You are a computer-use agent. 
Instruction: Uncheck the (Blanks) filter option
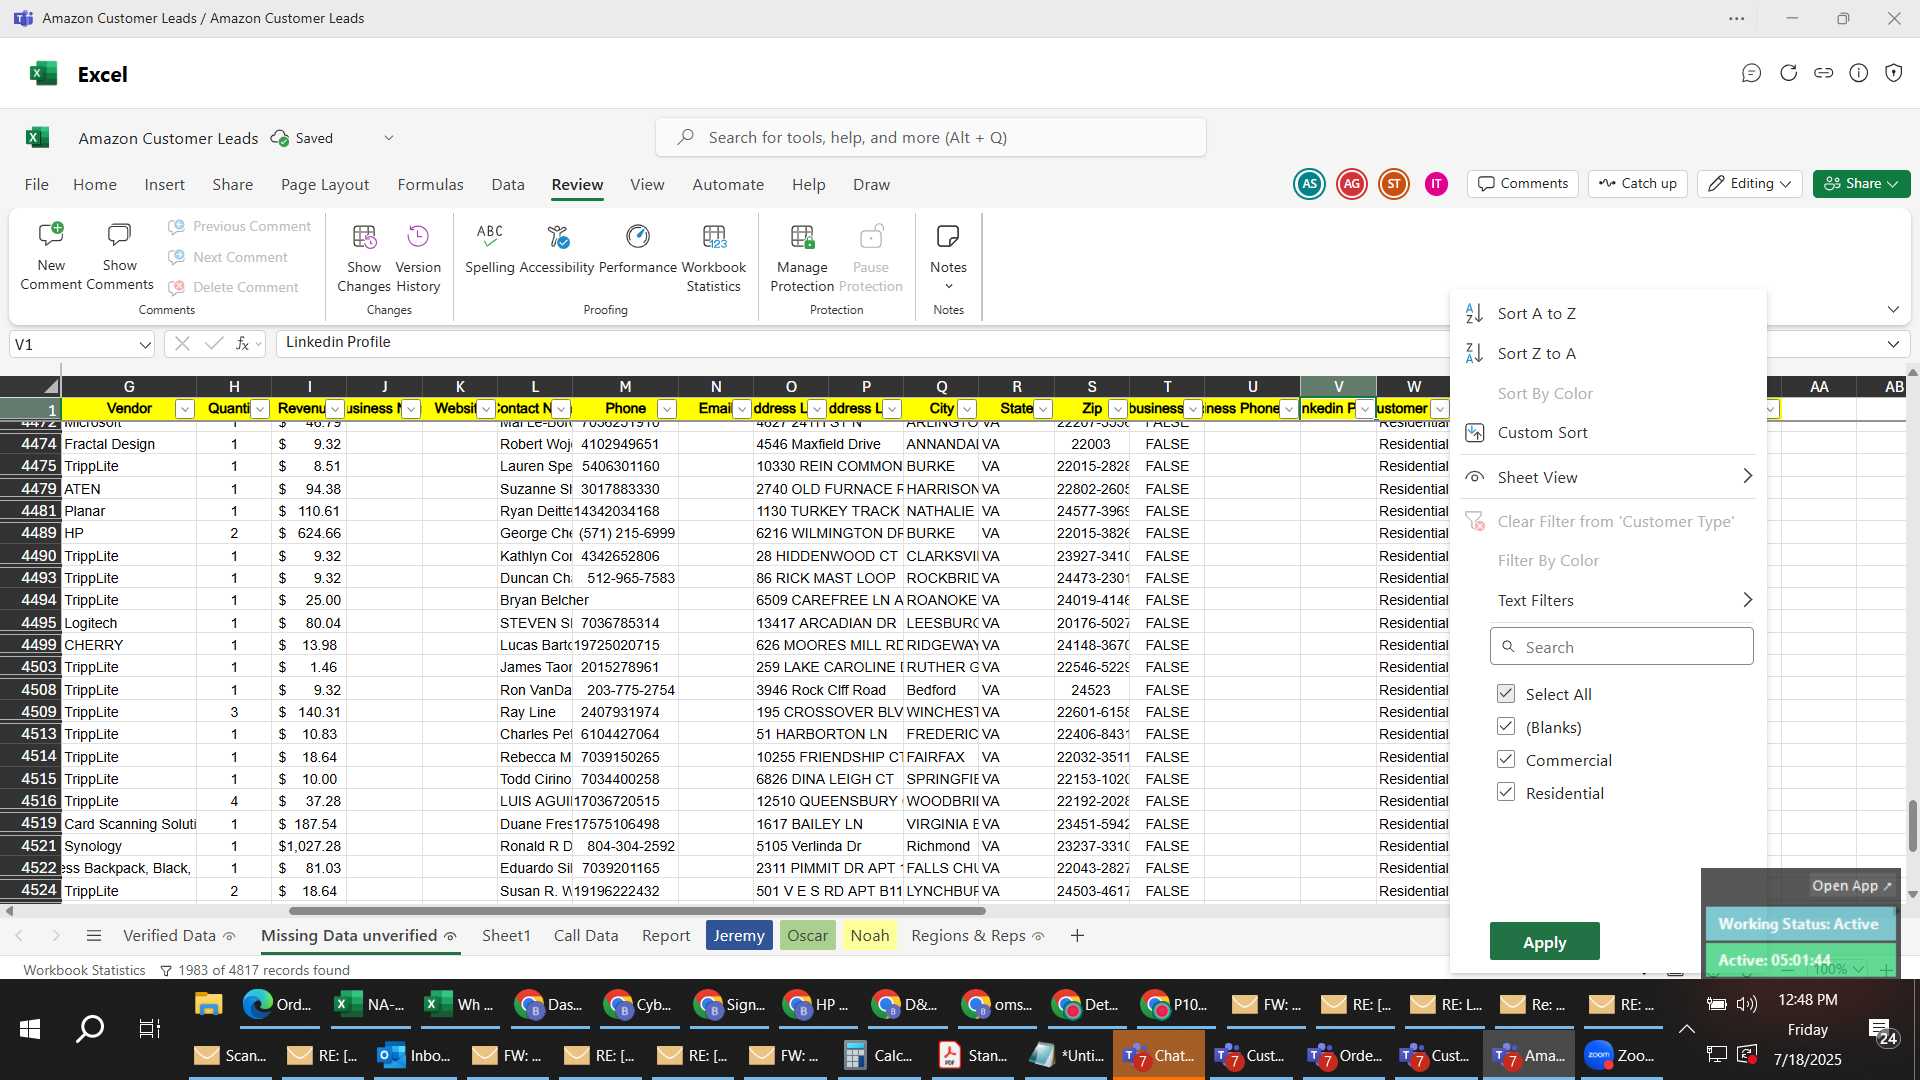[1506, 726]
